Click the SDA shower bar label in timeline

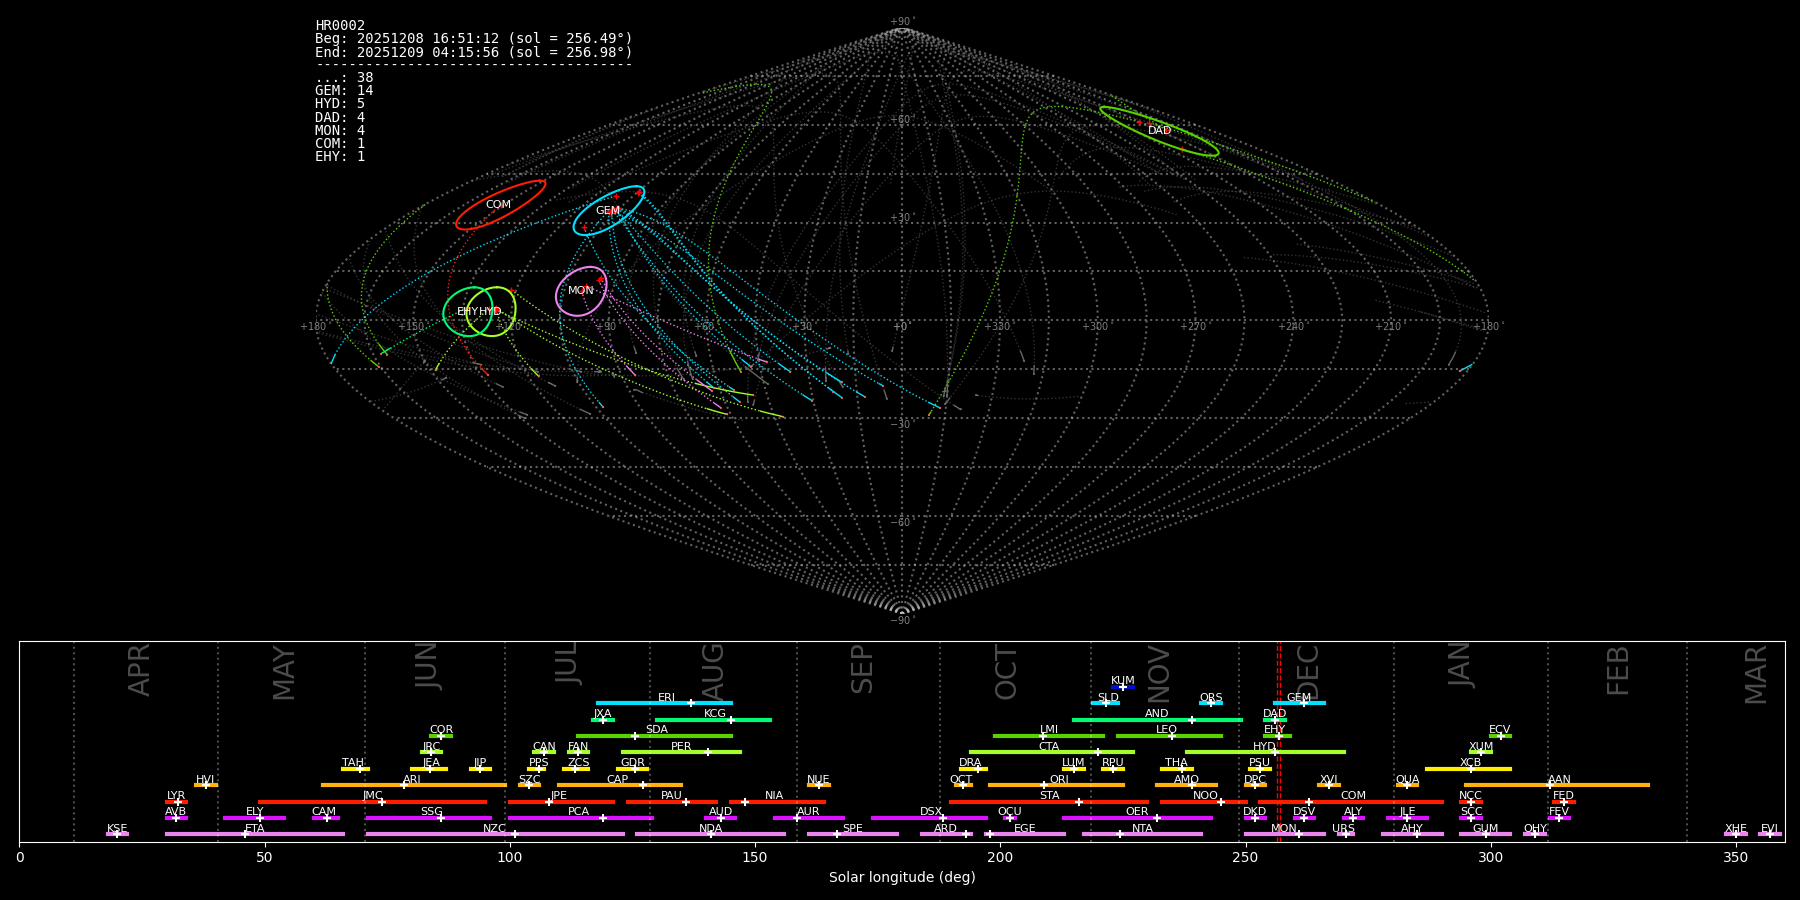click(657, 730)
